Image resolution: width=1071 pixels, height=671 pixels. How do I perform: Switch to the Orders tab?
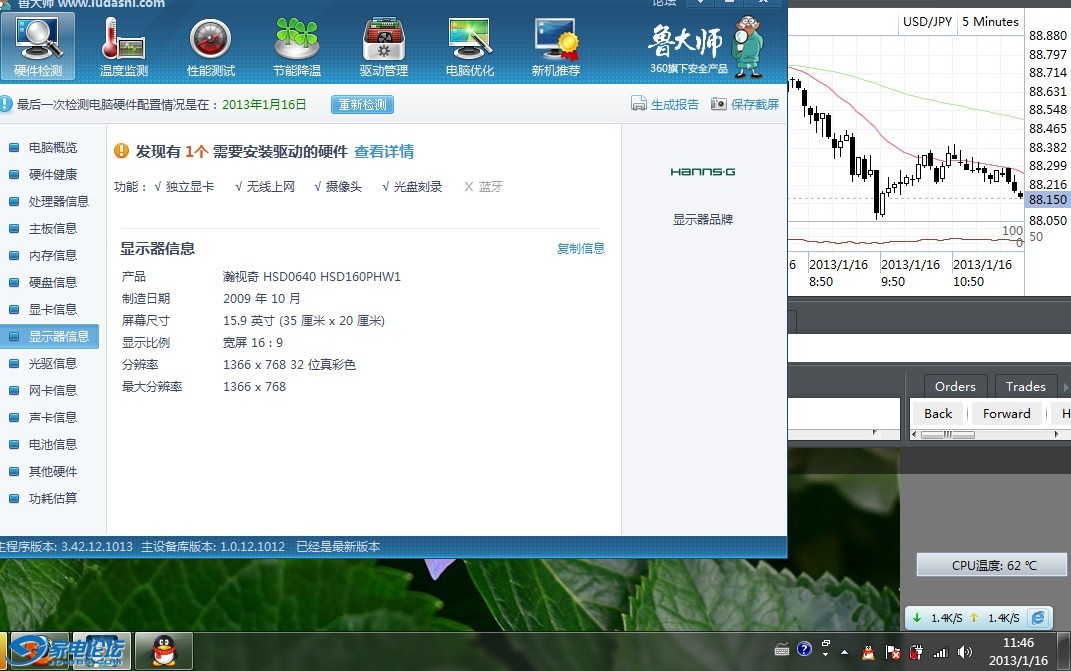tap(954, 386)
